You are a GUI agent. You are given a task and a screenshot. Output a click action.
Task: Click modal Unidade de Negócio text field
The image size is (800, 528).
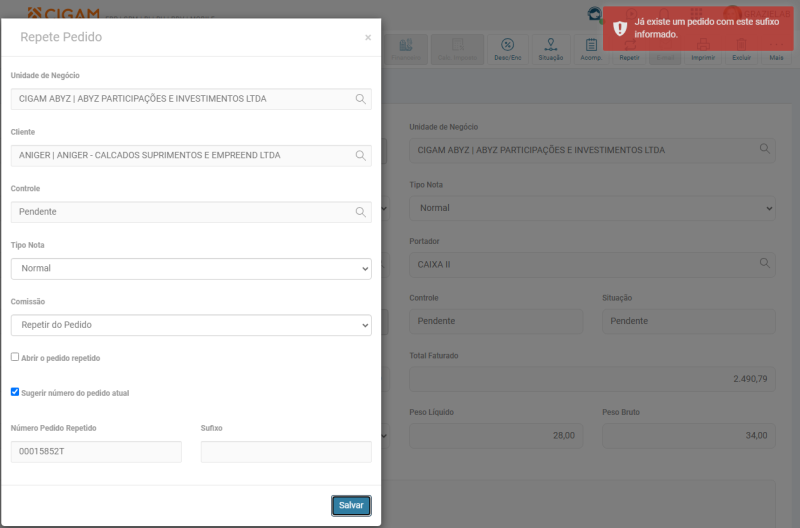click(x=191, y=99)
